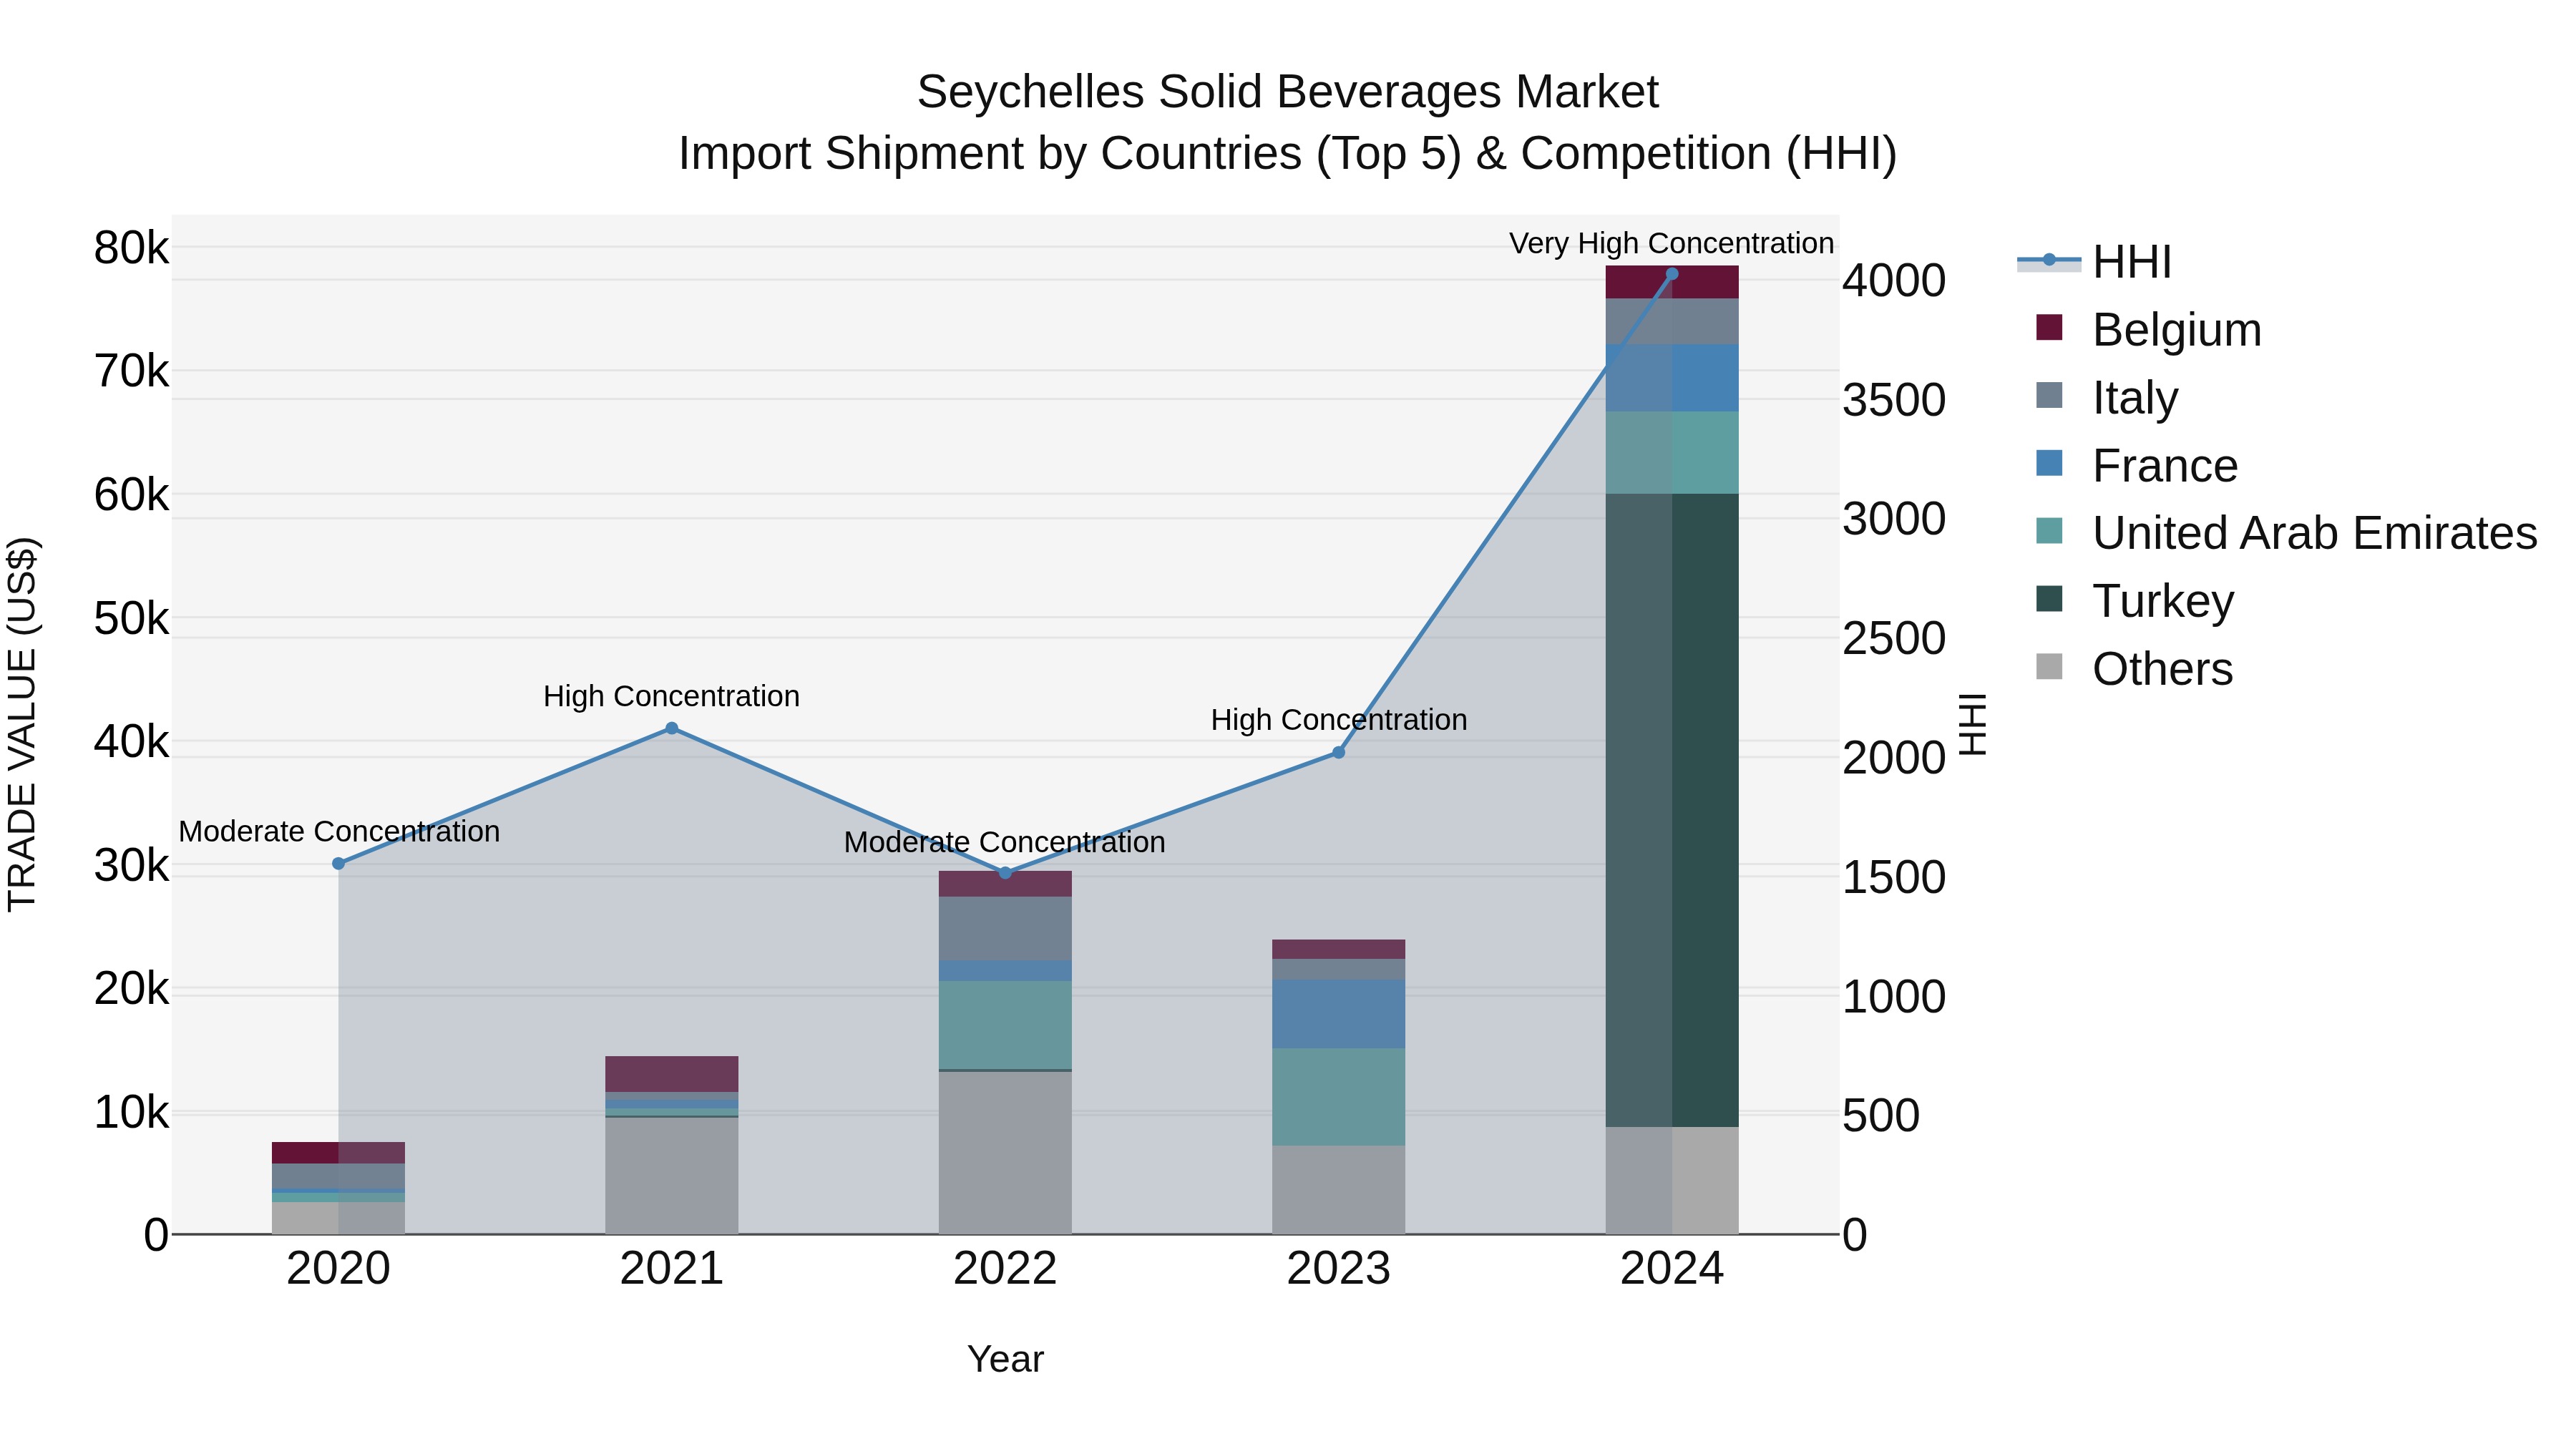Click the HHI line marker for 2024
Screen dimensions: 2576x1449
[x=1672, y=274]
